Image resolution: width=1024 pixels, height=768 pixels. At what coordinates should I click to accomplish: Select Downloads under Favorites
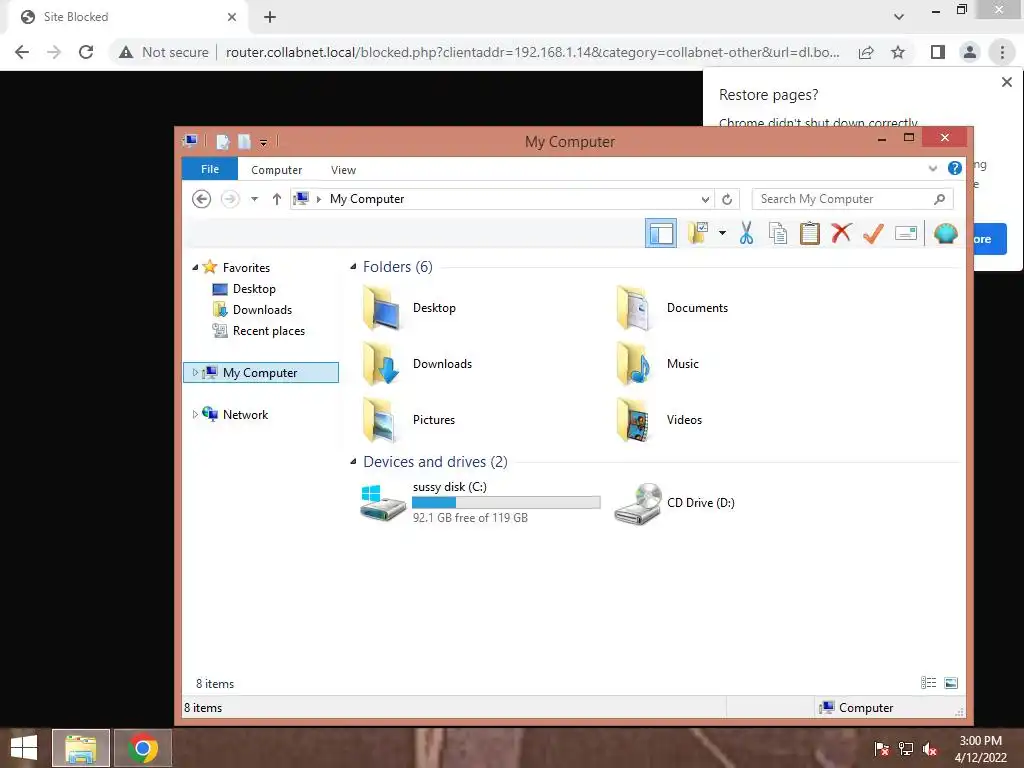(262, 310)
